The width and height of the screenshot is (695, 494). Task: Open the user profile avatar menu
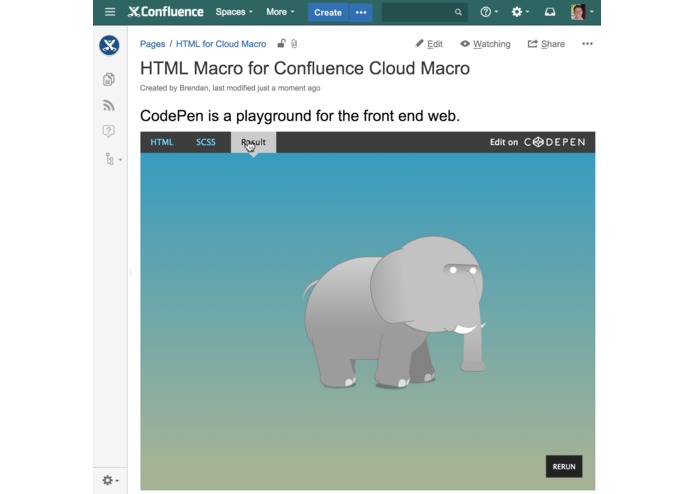pos(582,12)
